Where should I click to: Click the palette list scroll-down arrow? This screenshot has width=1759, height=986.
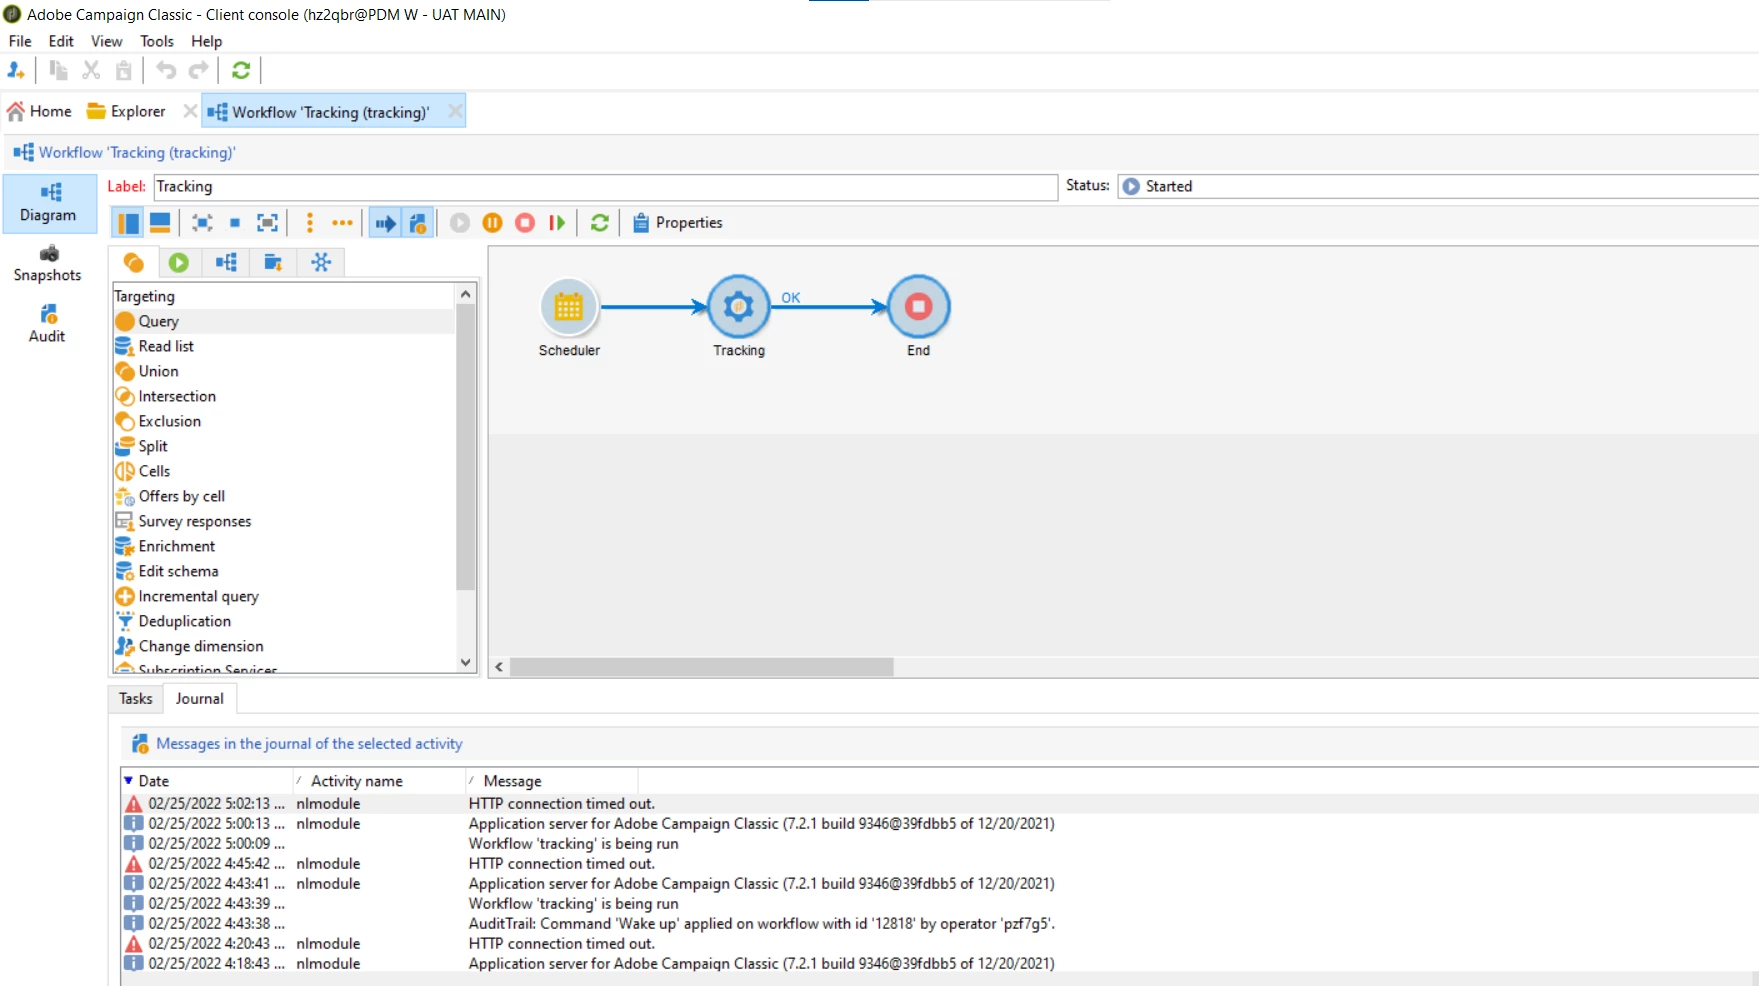click(465, 662)
